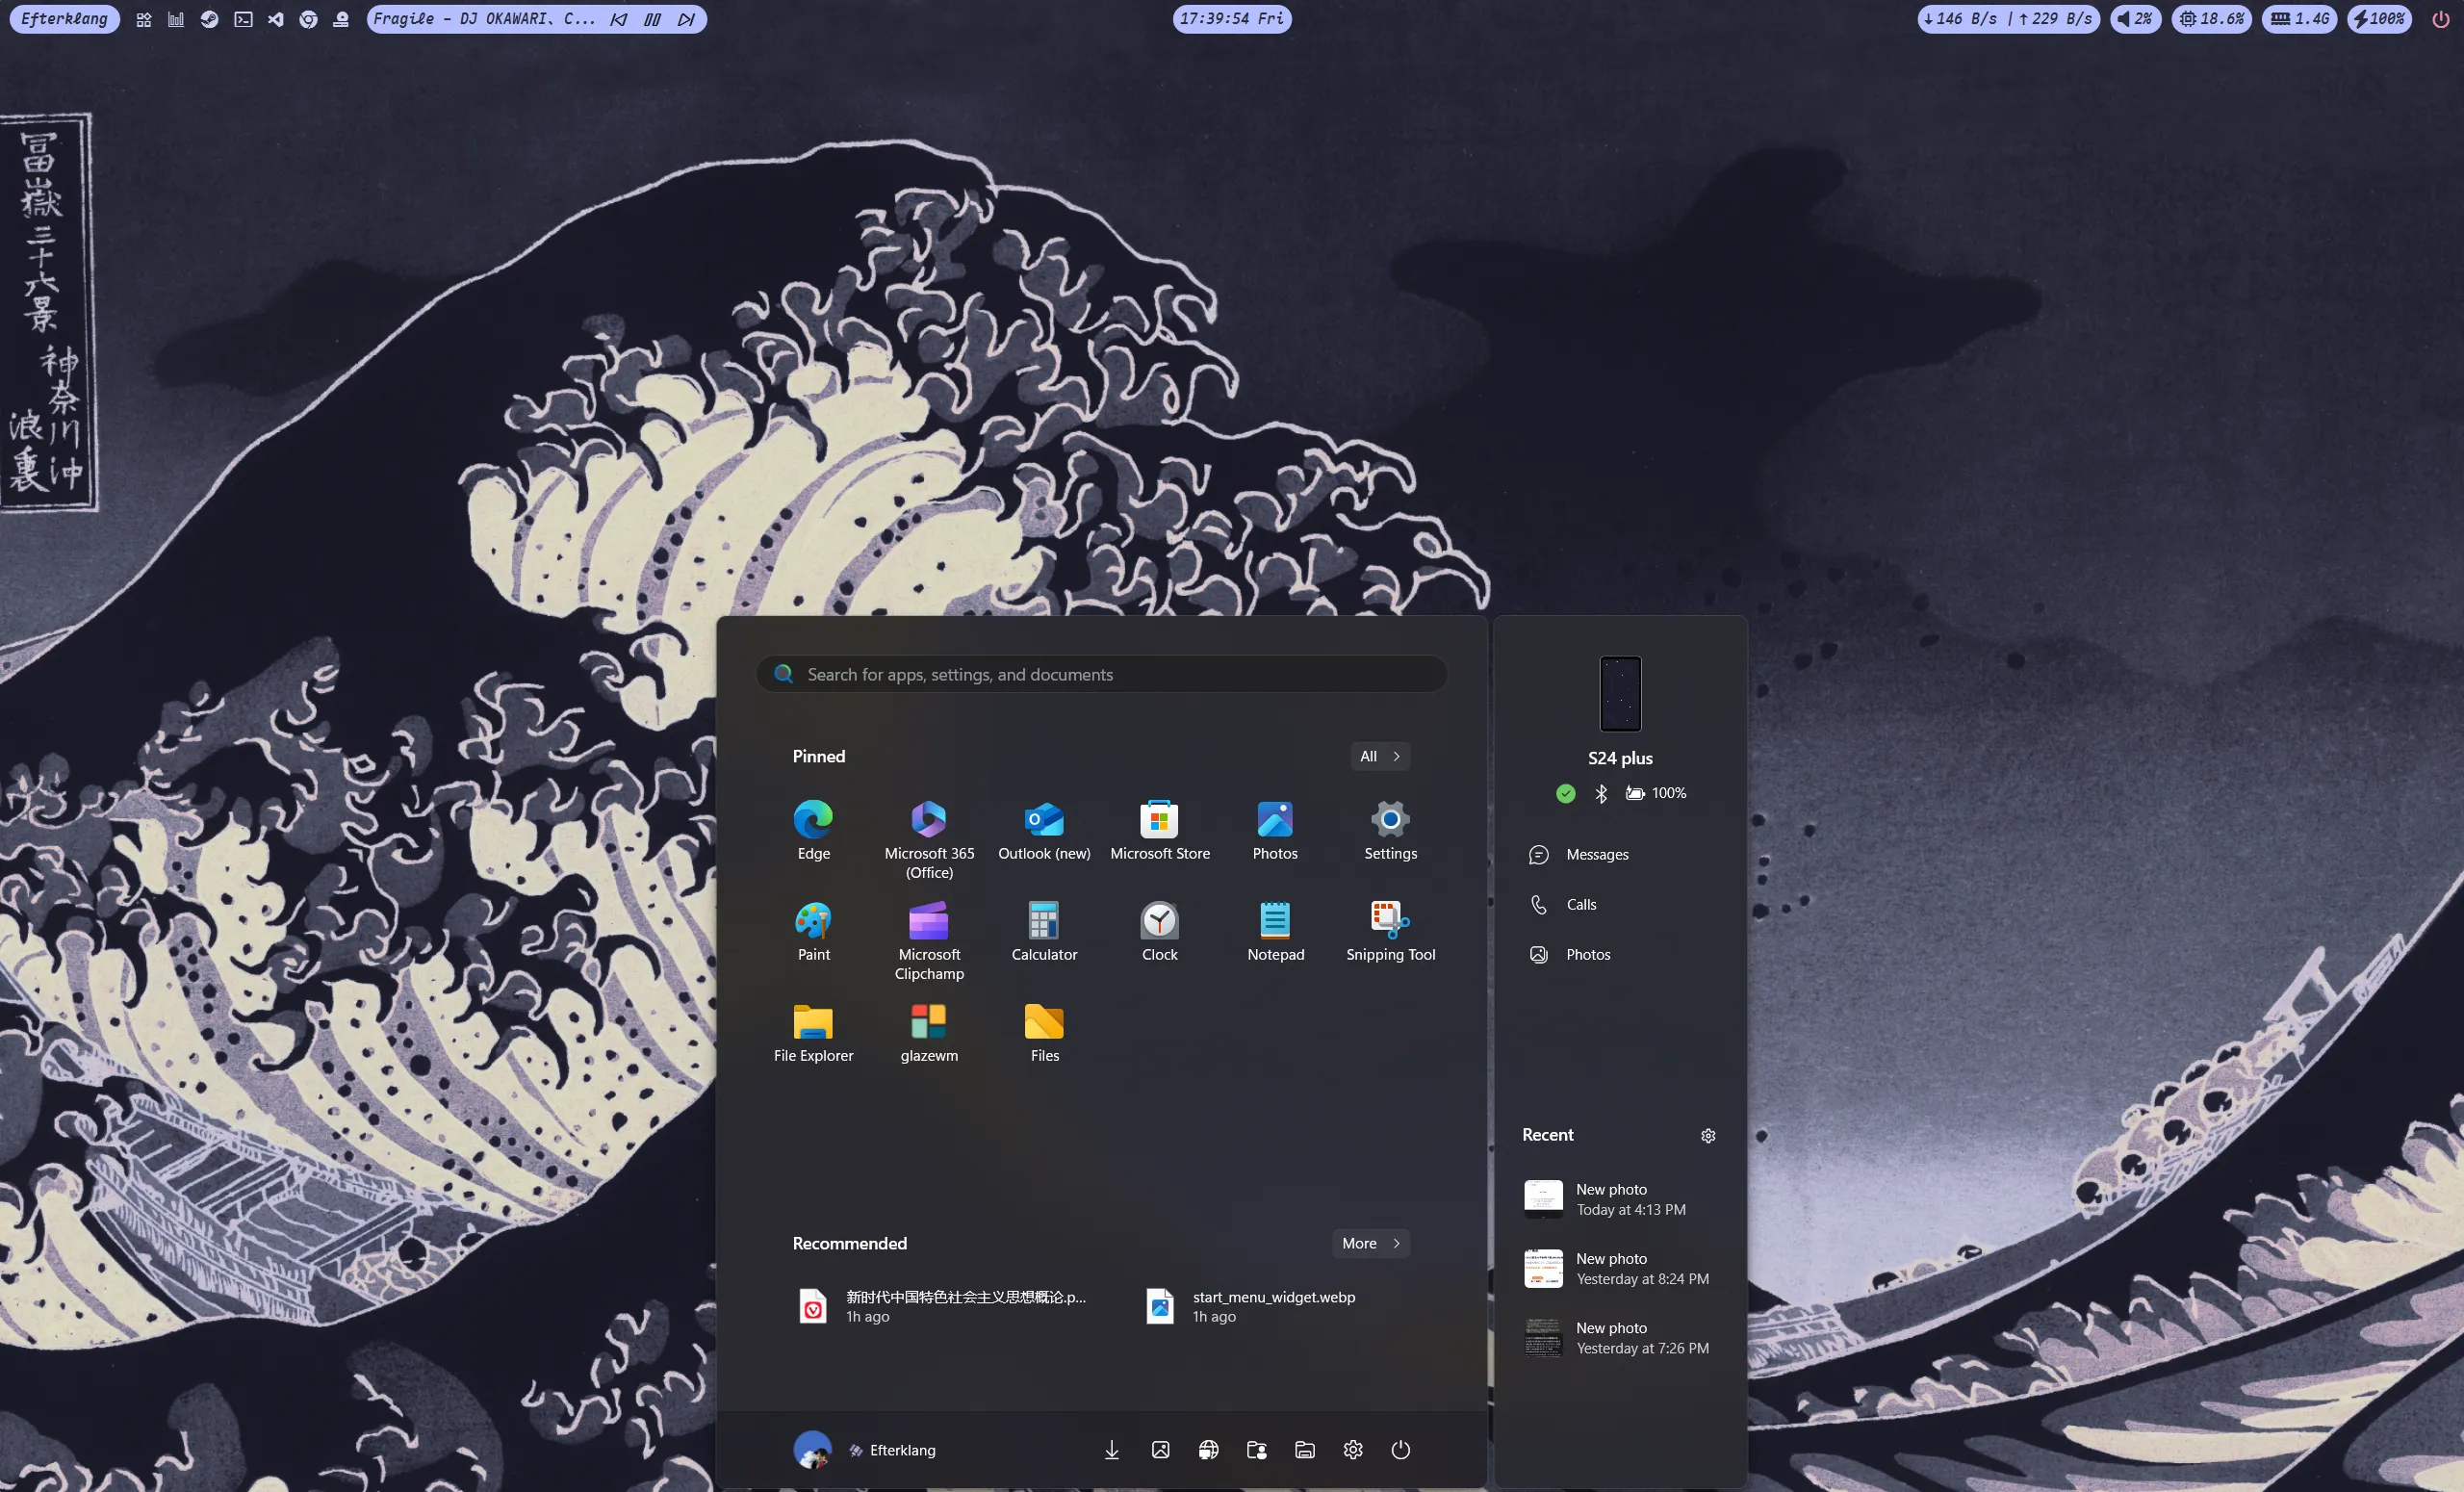Viewport: 2464px width, 1492px height.
Task: Click volume 2% widget
Action: coord(2135,19)
